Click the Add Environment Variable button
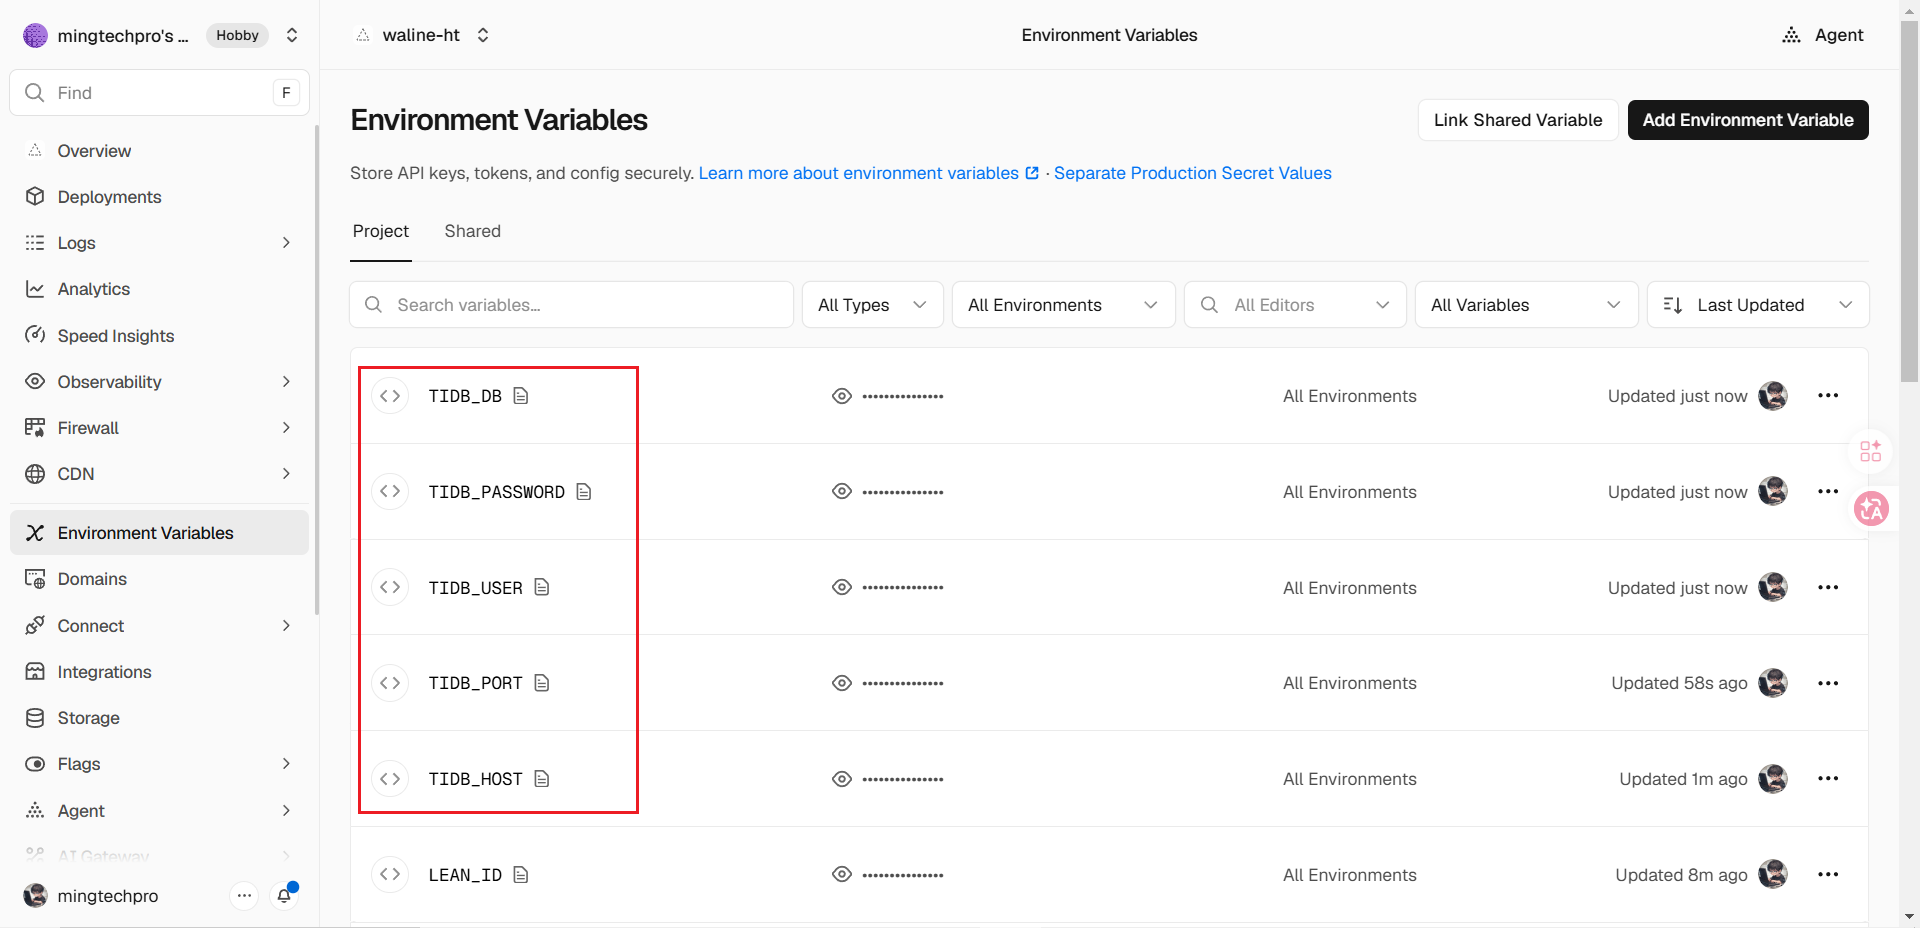1920x928 pixels. [x=1748, y=120]
